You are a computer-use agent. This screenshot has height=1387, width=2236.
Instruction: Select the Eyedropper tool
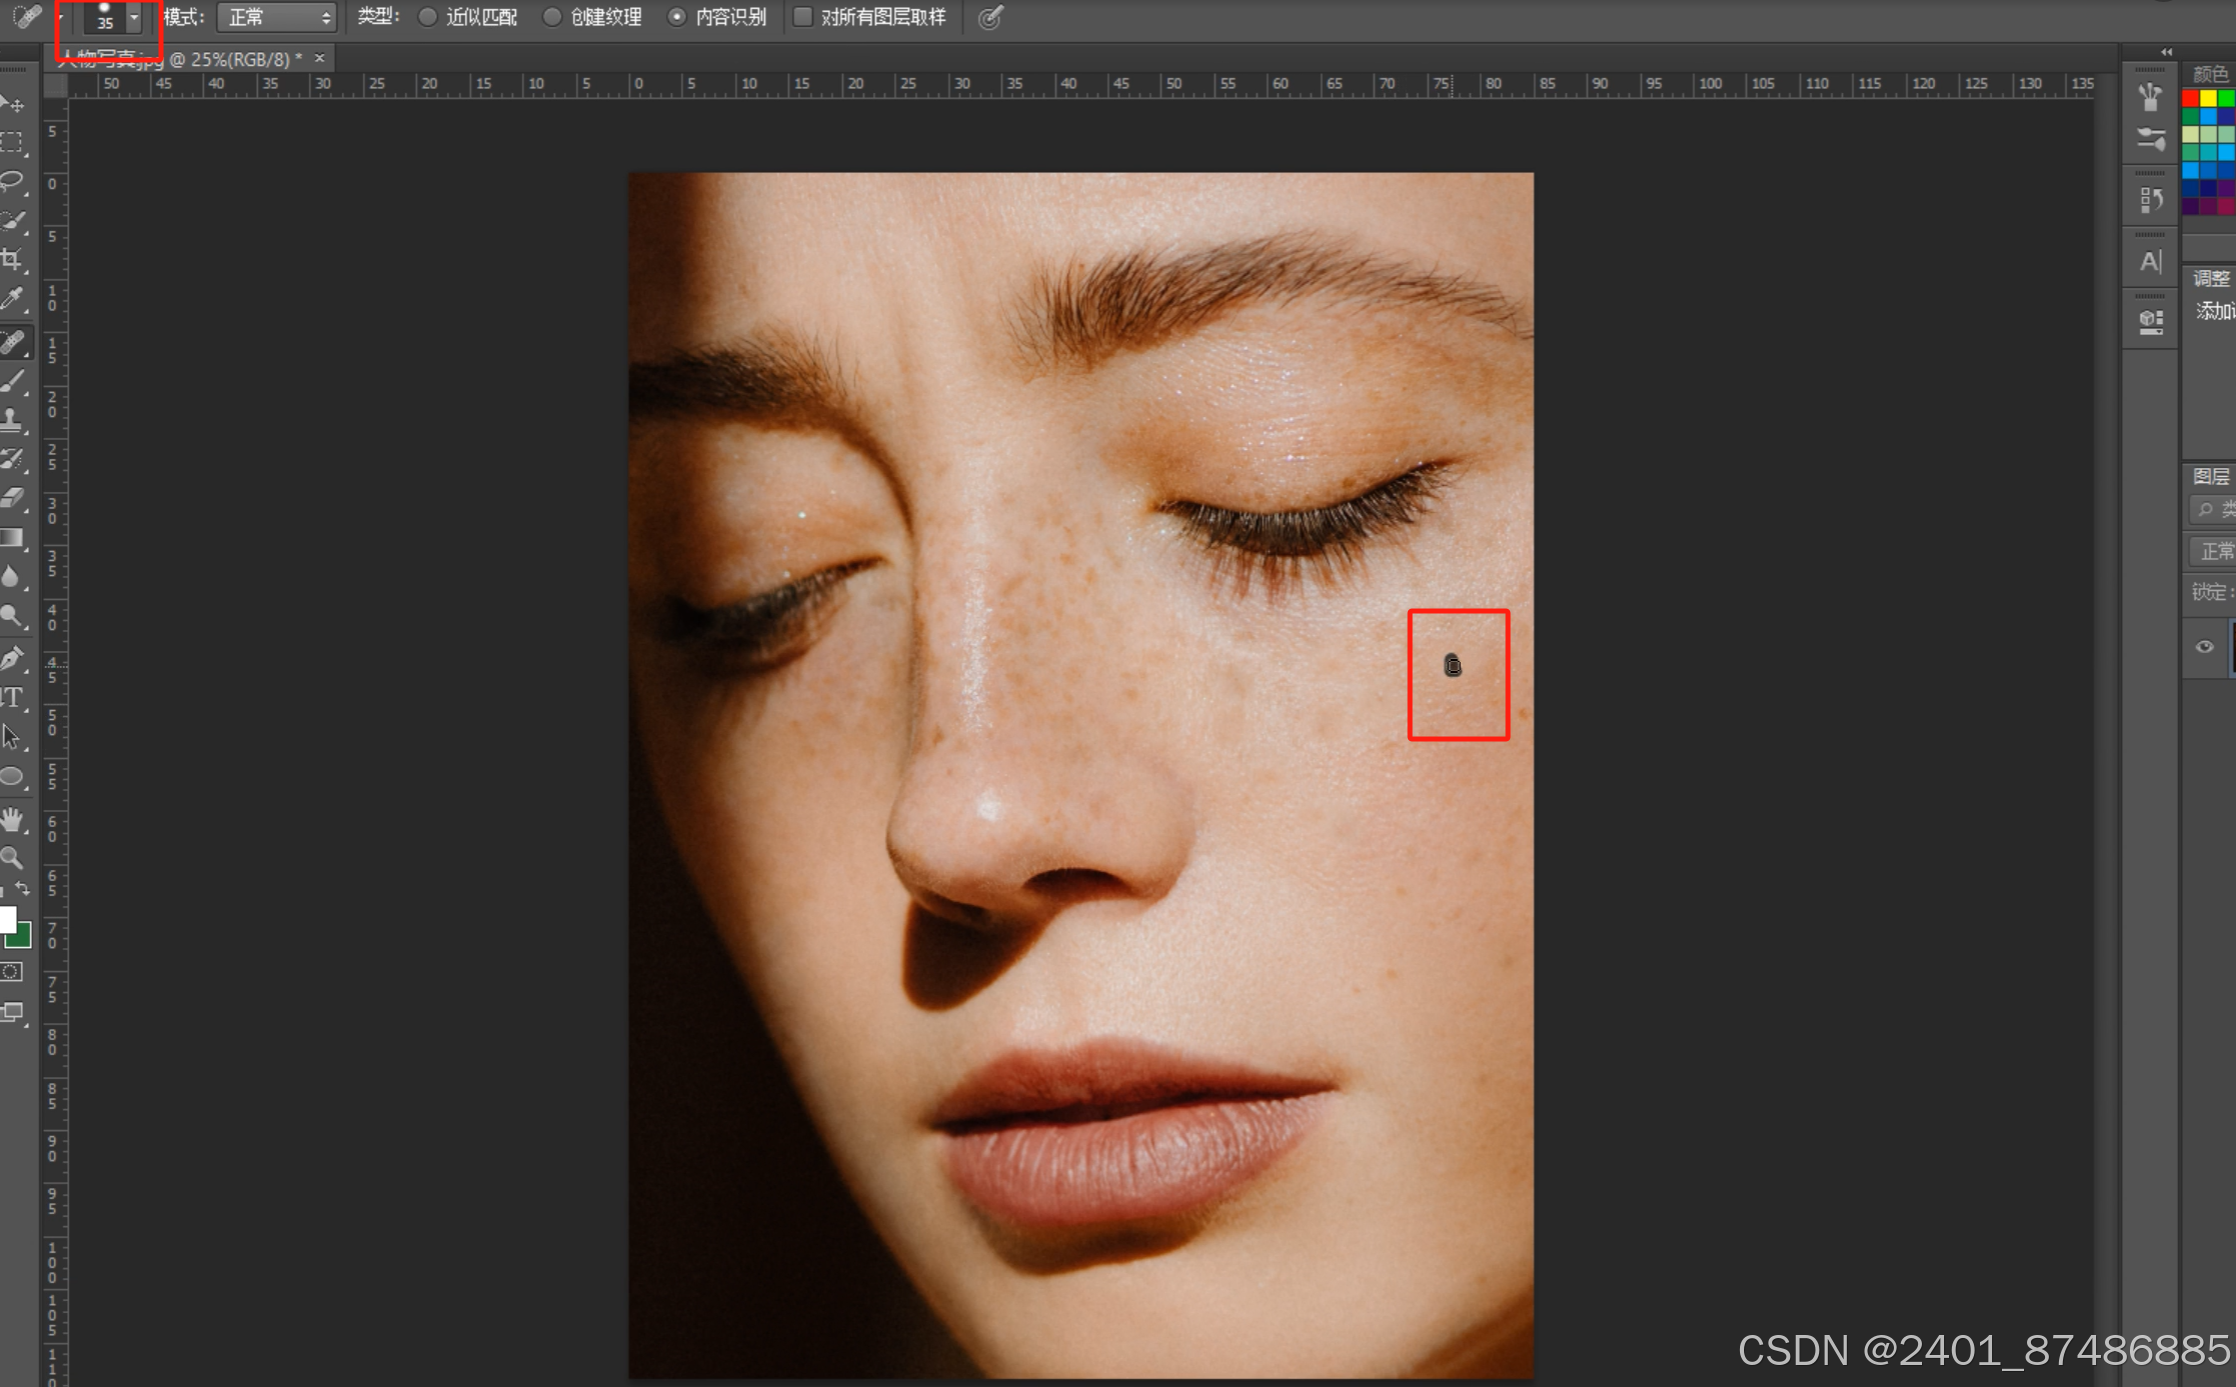tap(12, 299)
